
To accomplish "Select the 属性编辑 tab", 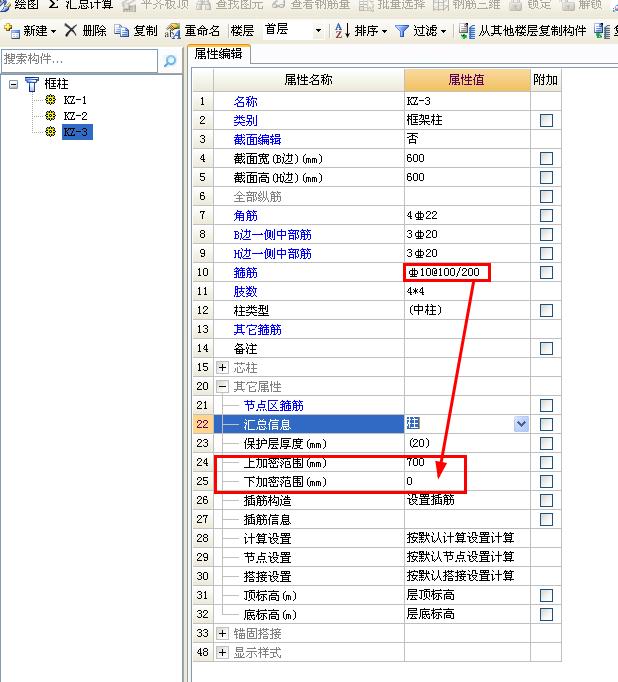I will (218, 54).
